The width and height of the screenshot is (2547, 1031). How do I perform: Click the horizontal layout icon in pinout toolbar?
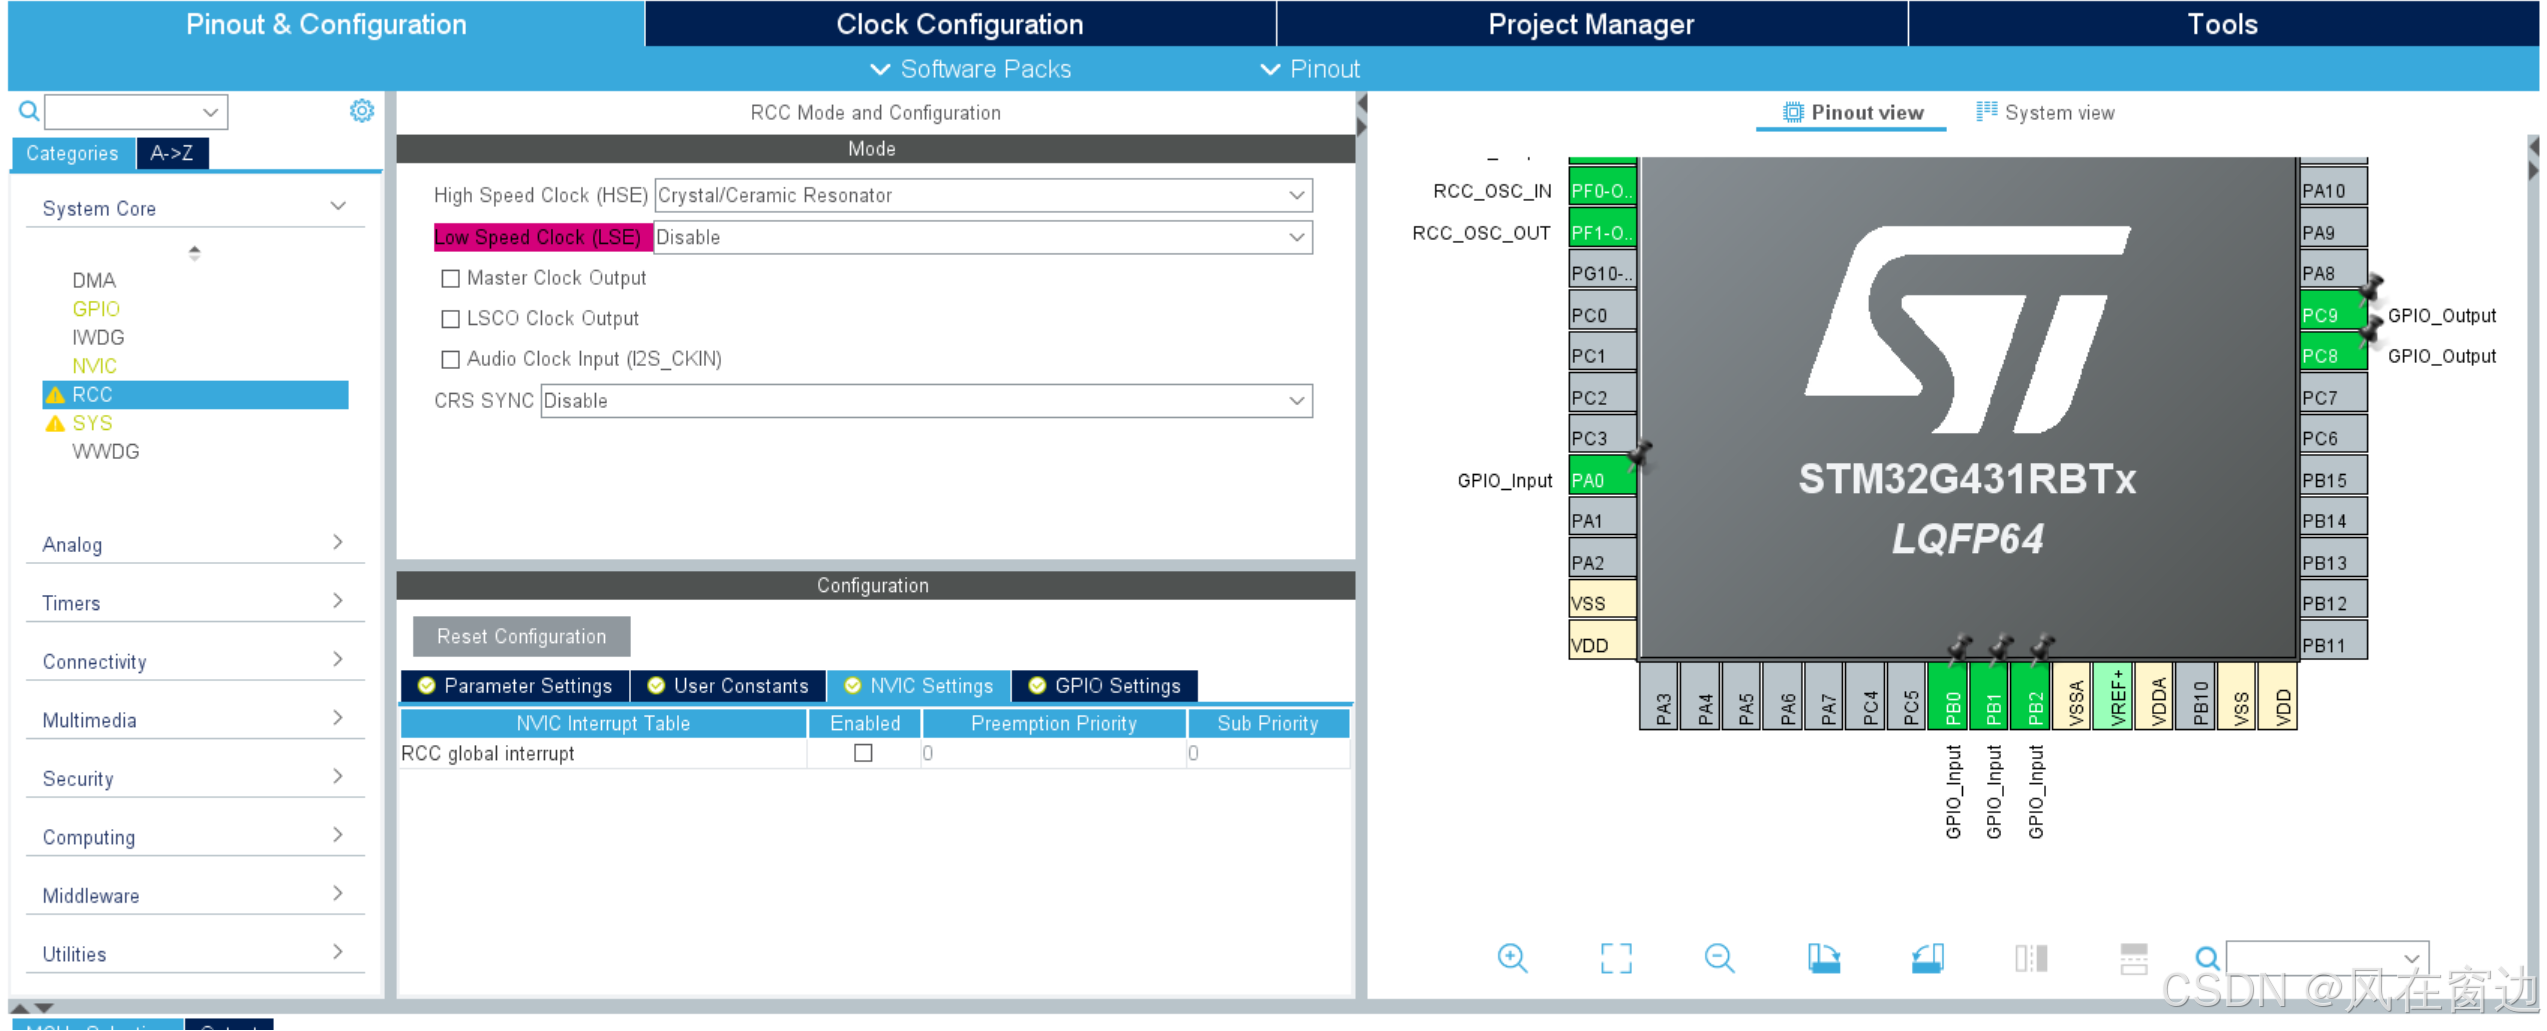pos(2134,959)
